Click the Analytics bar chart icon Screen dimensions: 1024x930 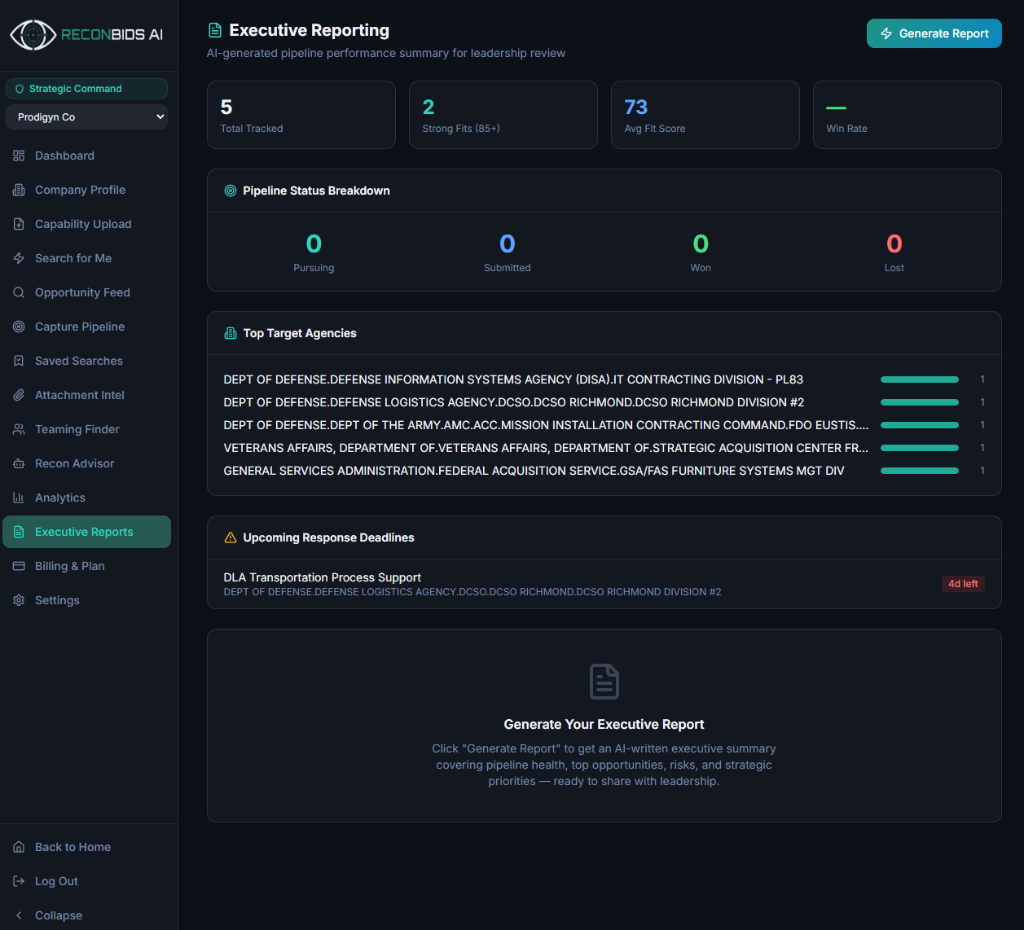19,498
